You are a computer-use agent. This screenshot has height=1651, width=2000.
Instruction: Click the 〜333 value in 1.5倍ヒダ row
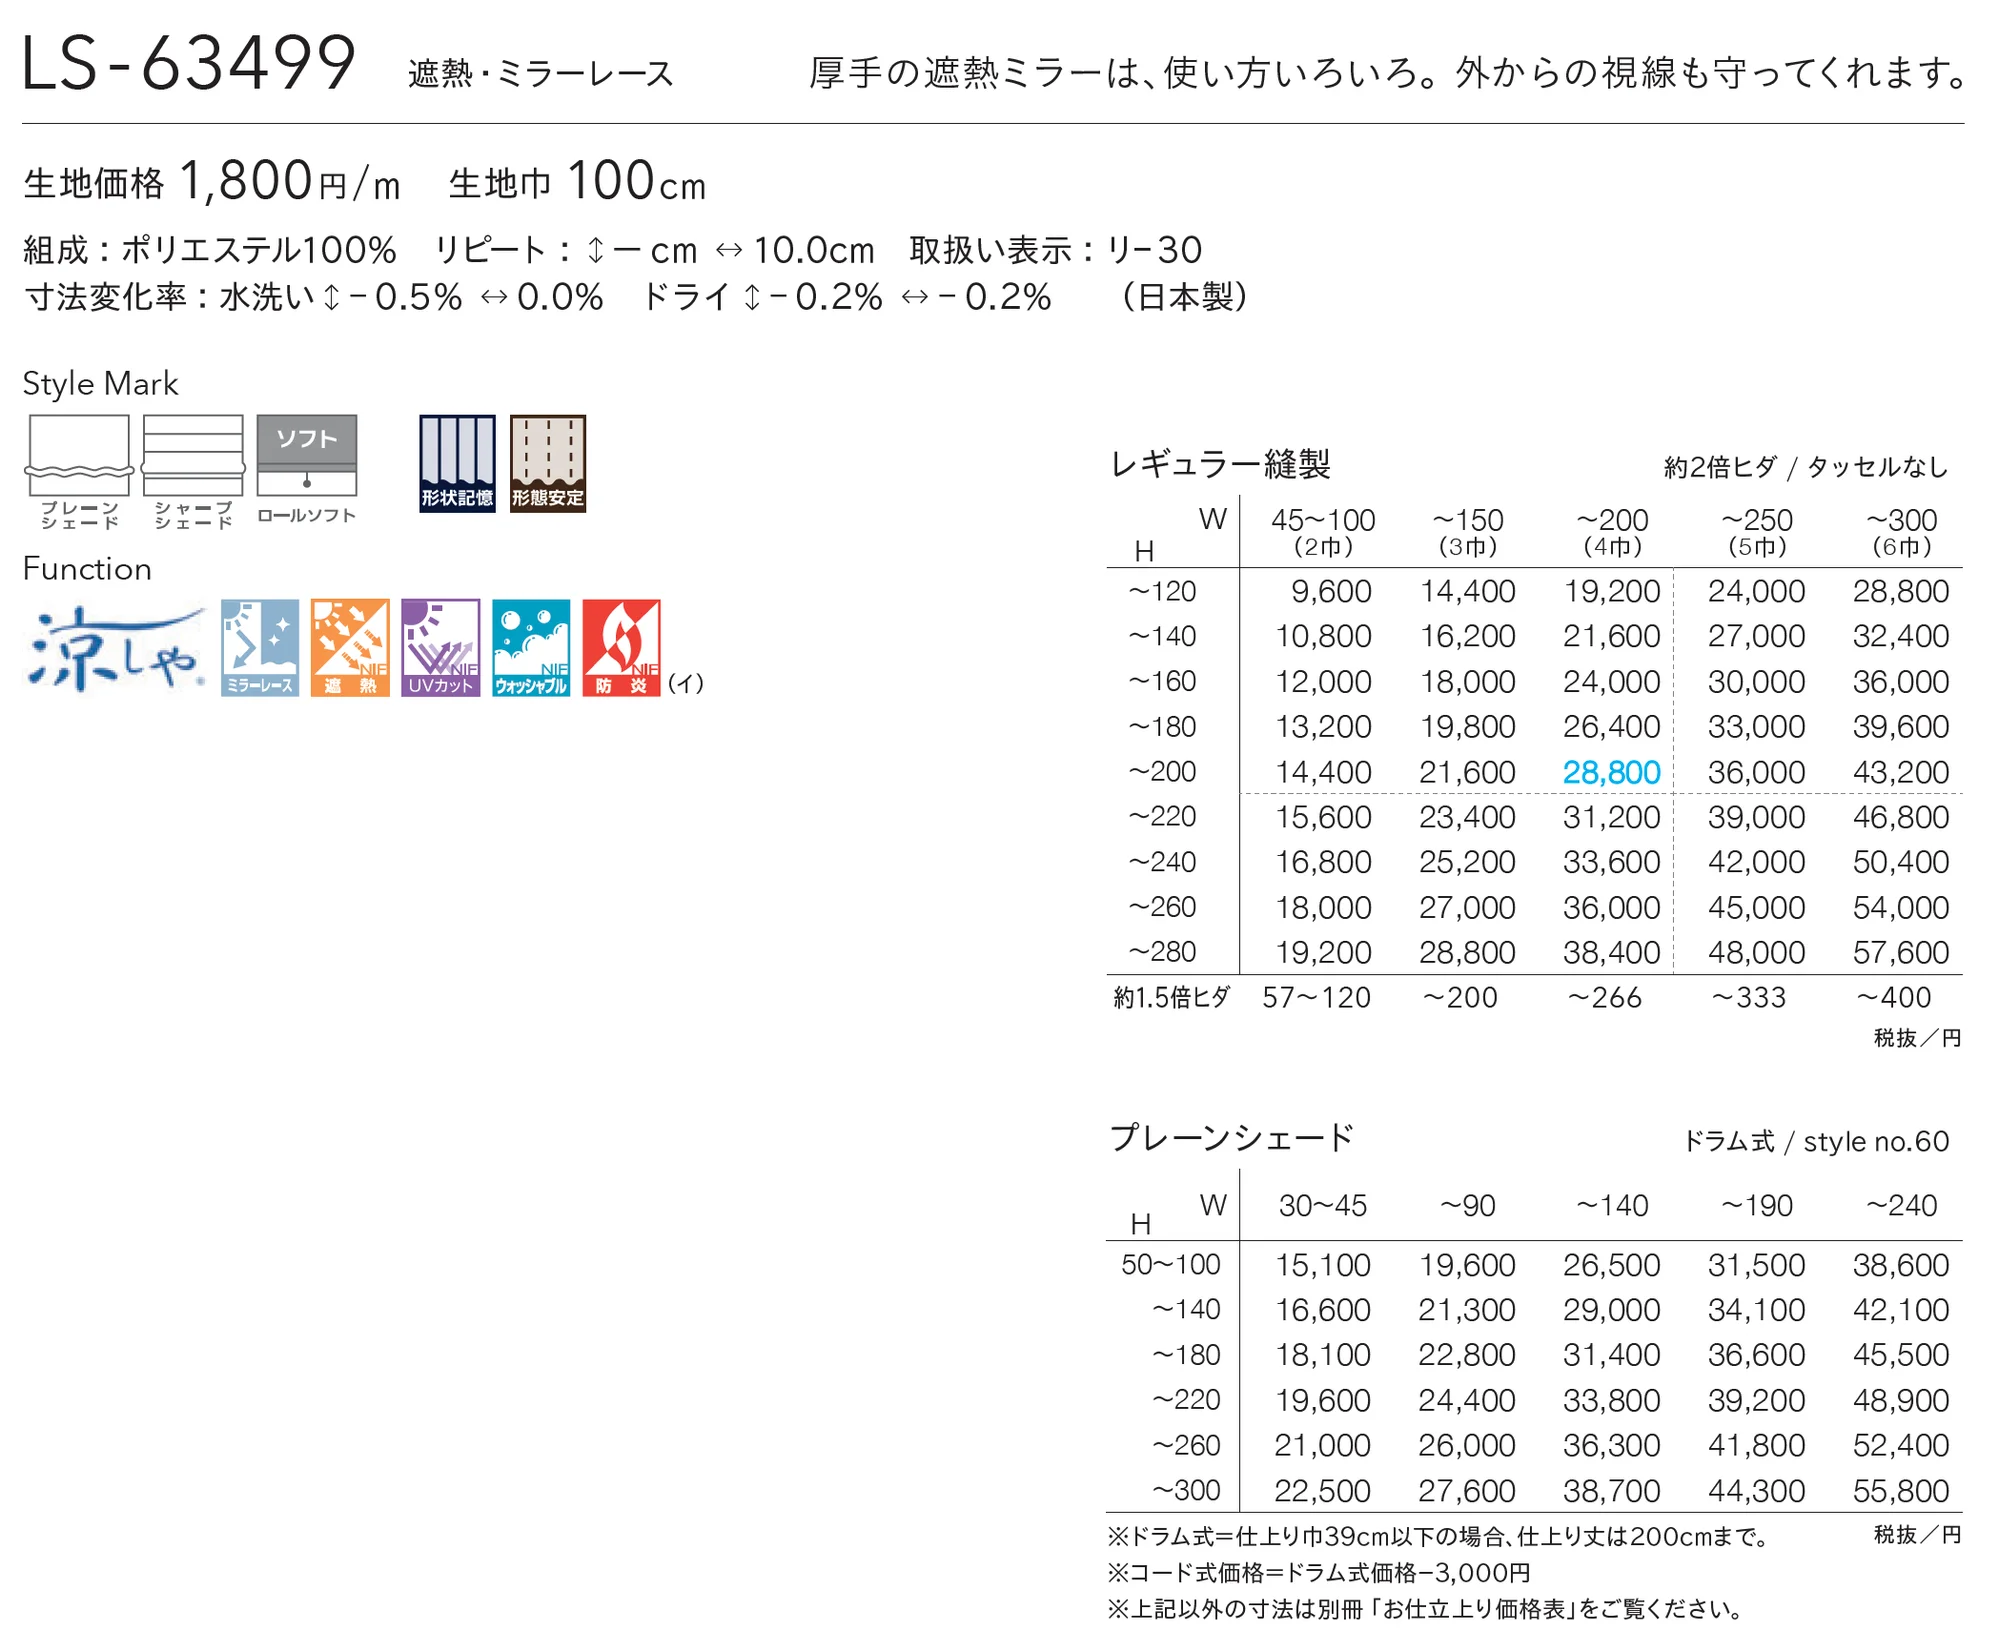1748,998
